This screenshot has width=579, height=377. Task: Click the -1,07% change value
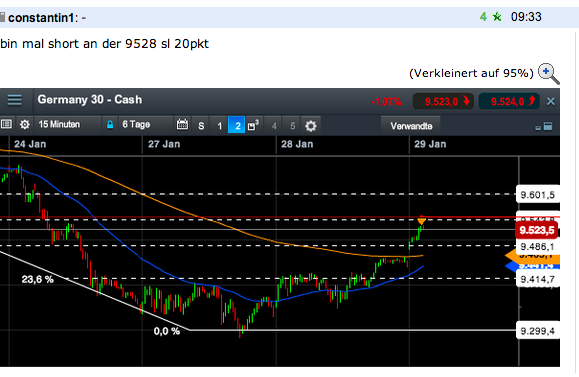click(386, 102)
